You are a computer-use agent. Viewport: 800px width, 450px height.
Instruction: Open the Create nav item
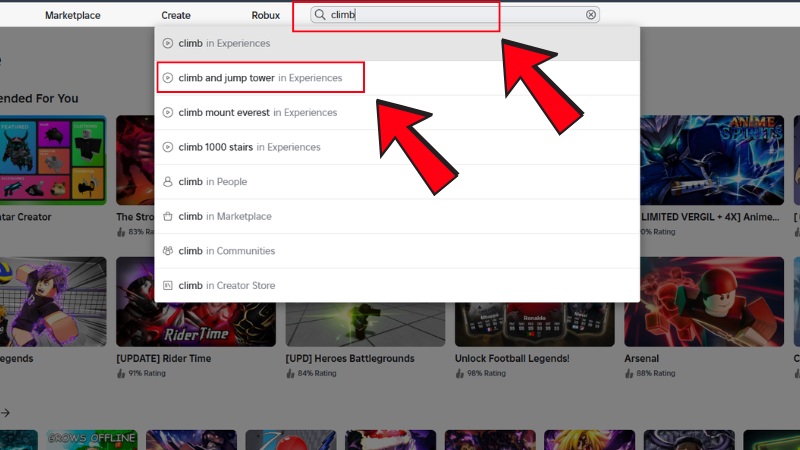176,15
